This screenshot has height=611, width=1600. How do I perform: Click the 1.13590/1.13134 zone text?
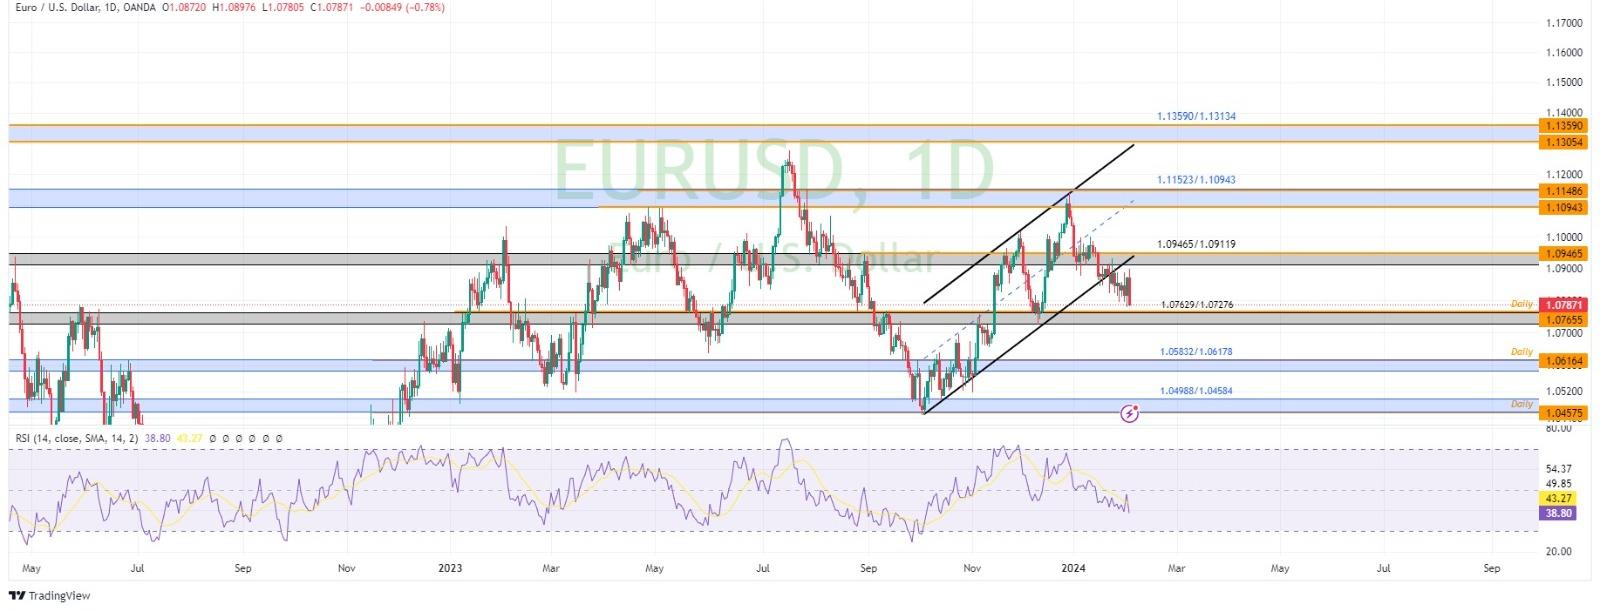(x=1196, y=117)
